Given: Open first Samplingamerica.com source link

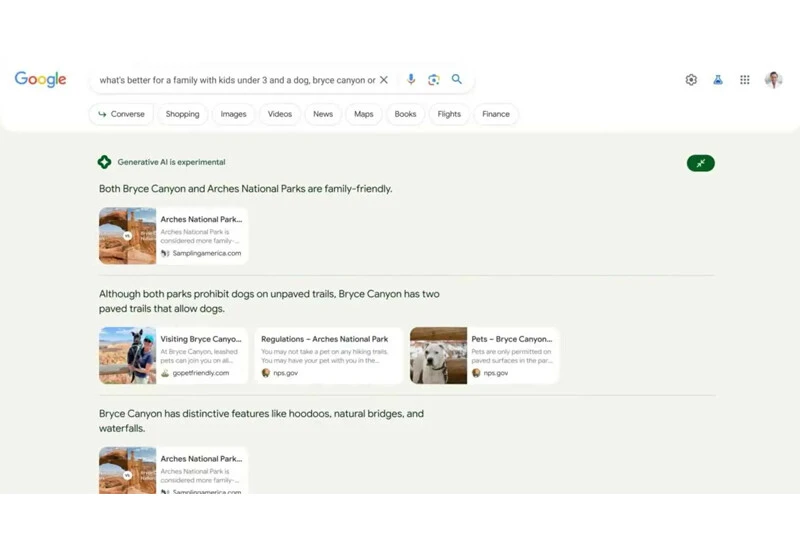Looking at the screenshot, I should pos(207,253).
